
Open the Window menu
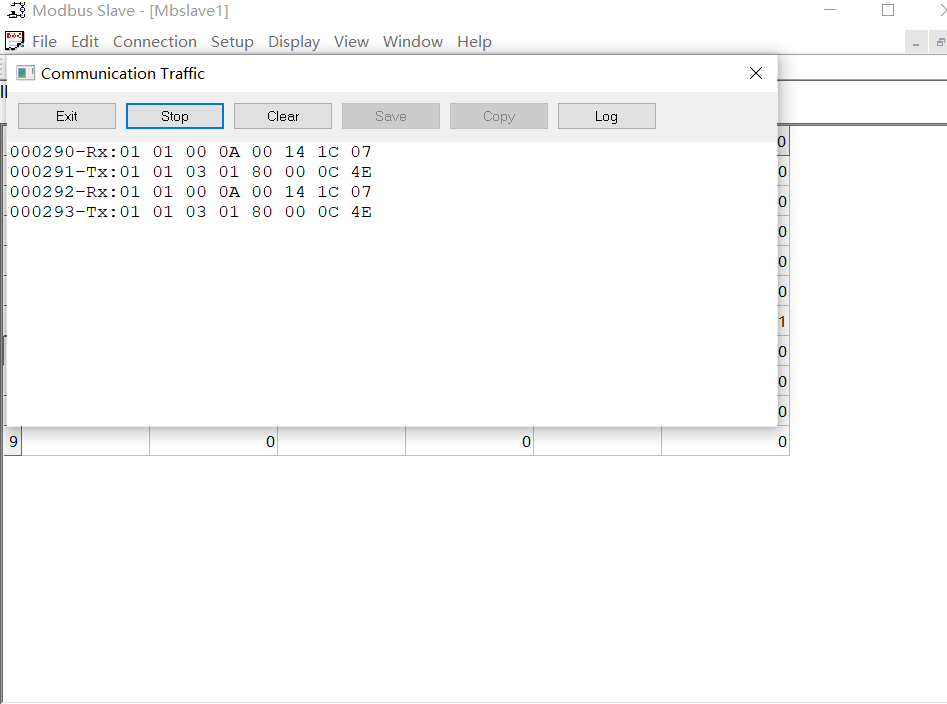(412, 42)
